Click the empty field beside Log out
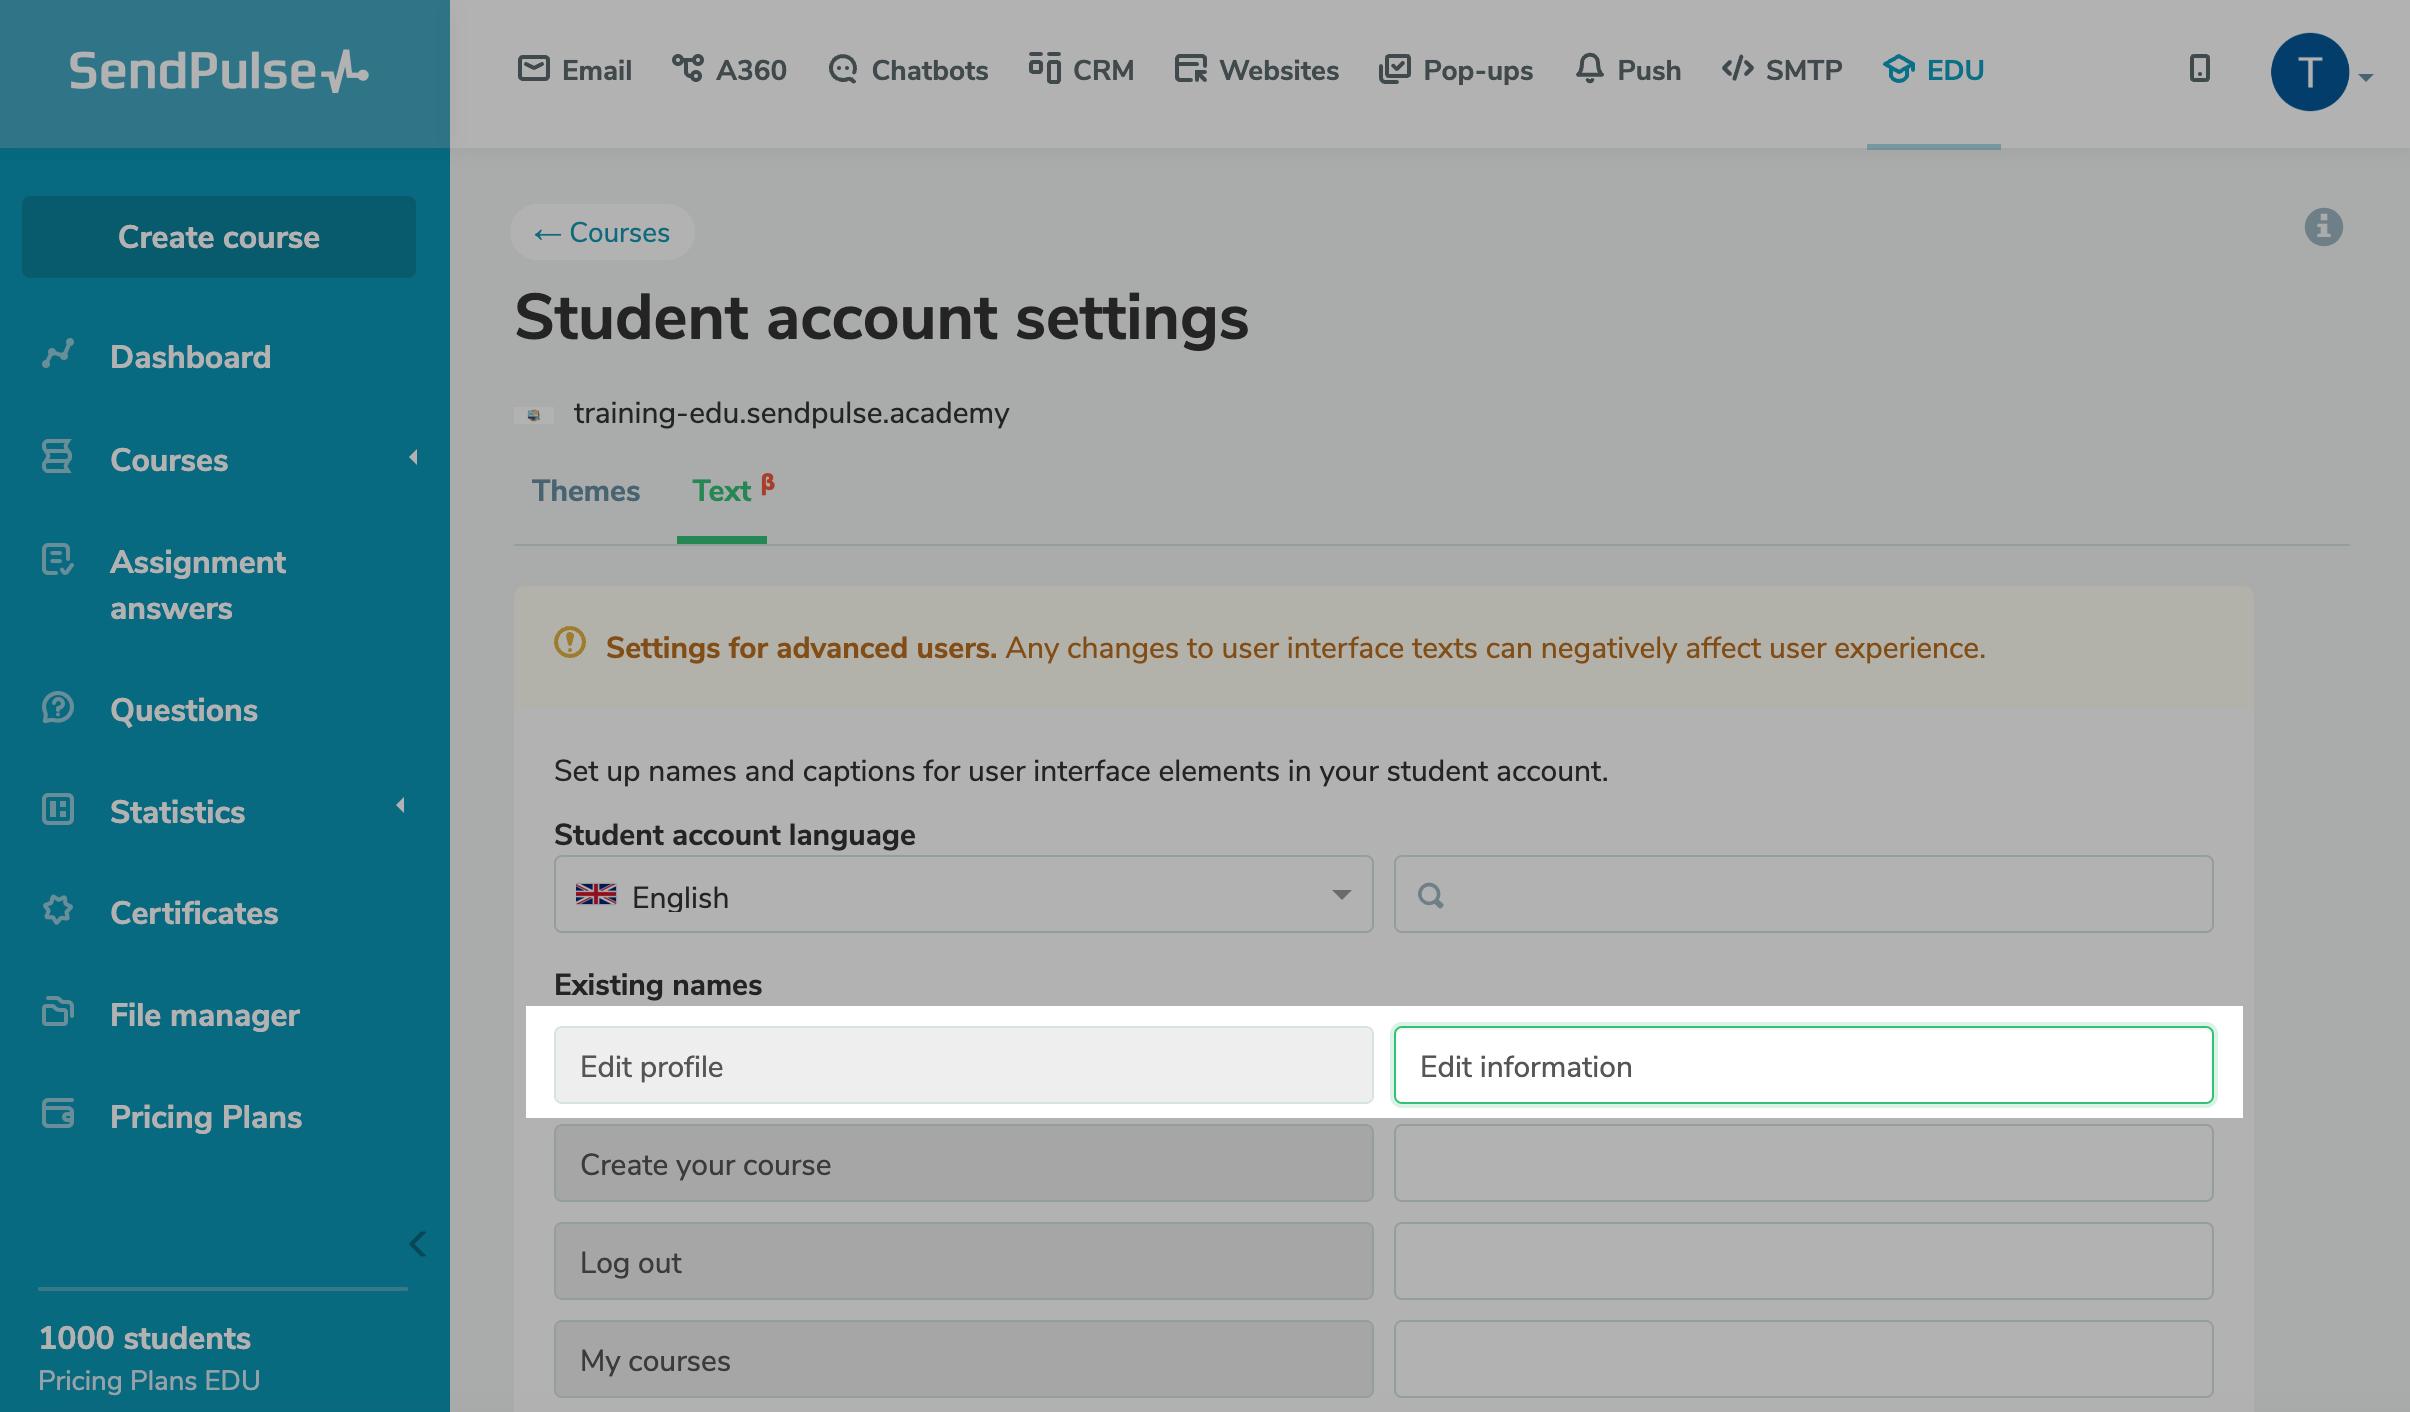The height and width of the screenshot is (1412, 2410). [1803, 1261]
